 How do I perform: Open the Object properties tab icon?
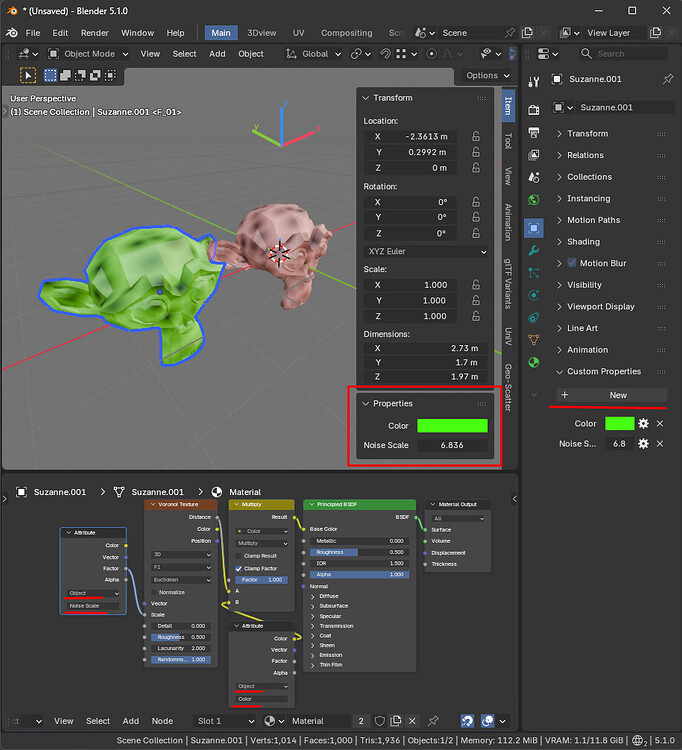[534, 228]
